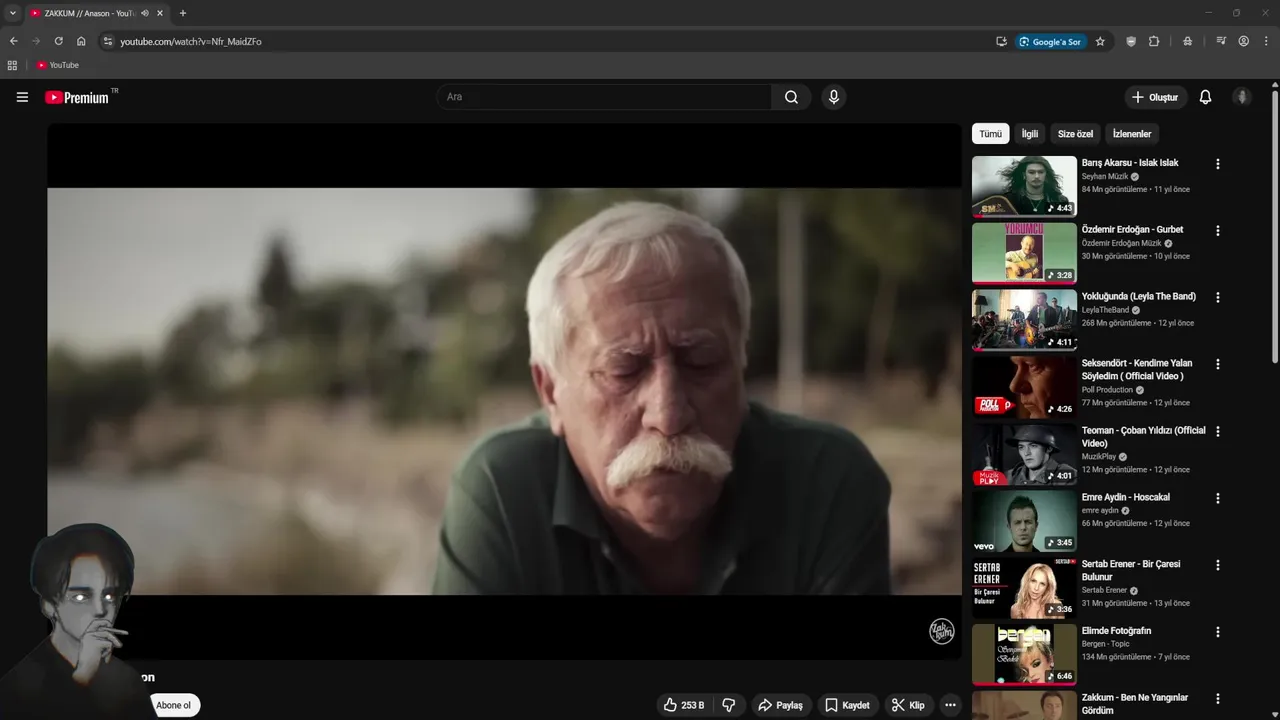Click the search magnifier button
1280x720 pixels.
[791, 97]
